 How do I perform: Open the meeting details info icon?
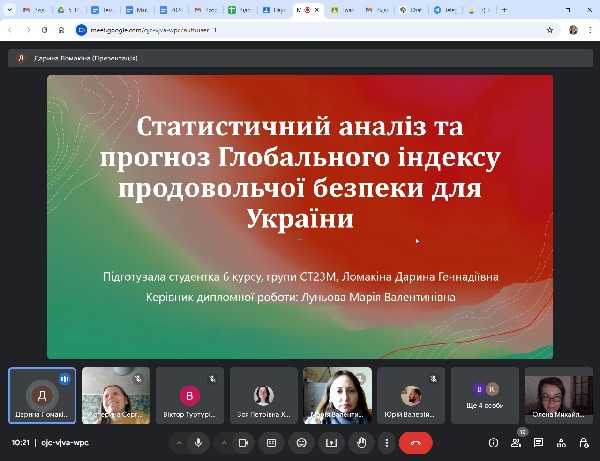(x=493, y=442)
